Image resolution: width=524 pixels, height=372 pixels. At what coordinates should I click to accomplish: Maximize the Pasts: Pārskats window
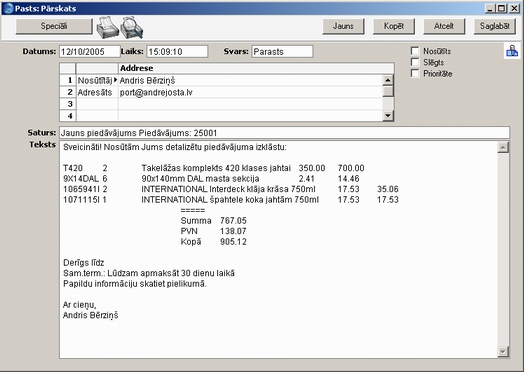pos(502,8)
